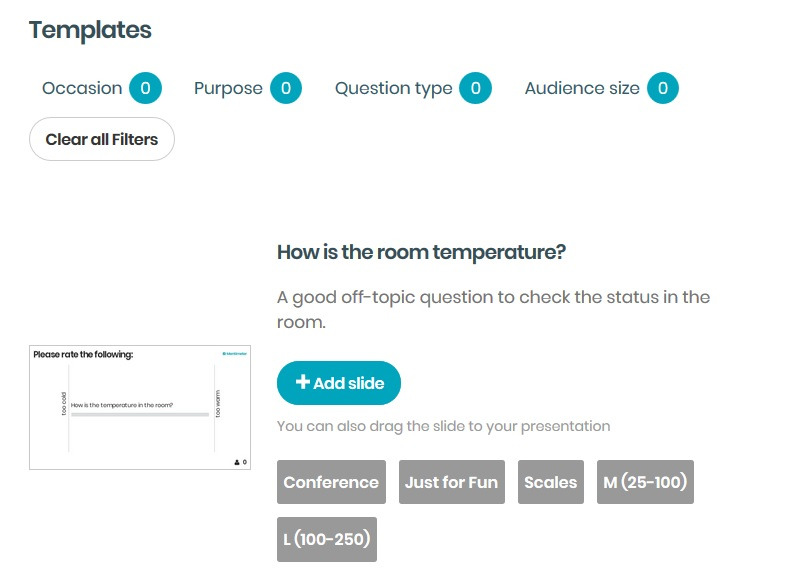
Task: Toggle the Just for Fun tag
Action: click(x=451, y=482)
